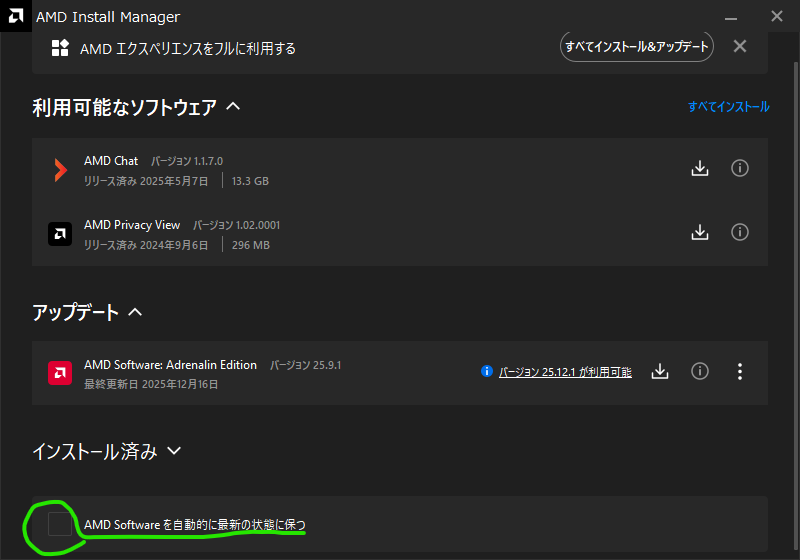Click リリース済み 2024年9月6日 text

(146, 245)
